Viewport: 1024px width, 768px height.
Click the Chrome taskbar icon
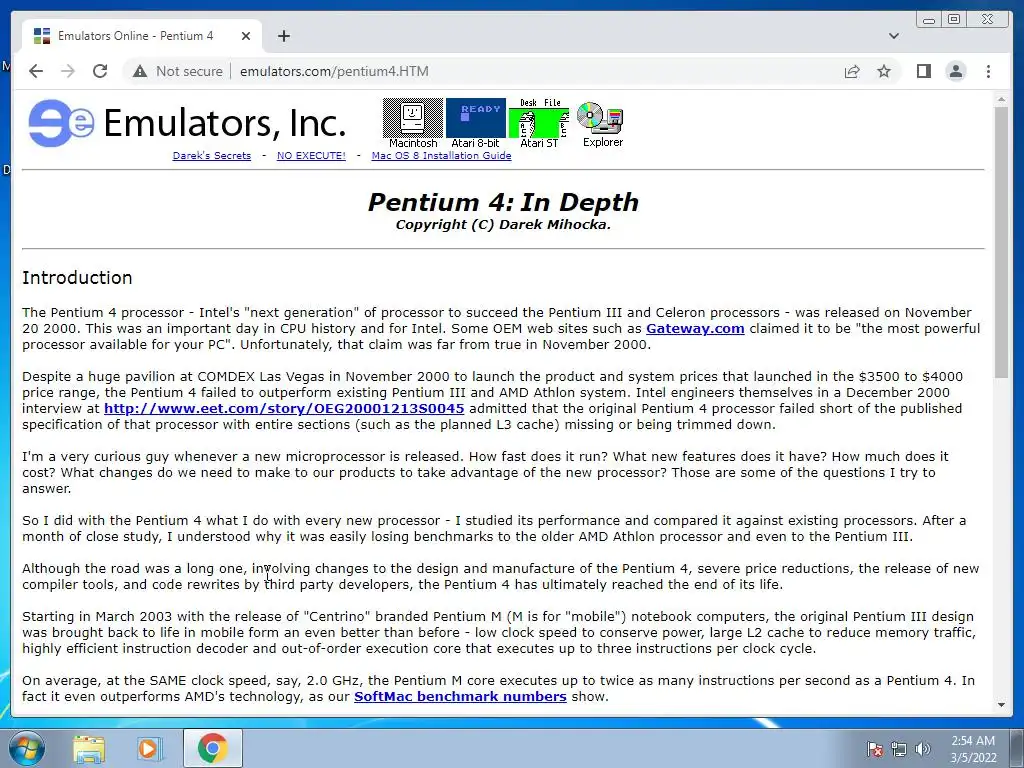[212, 748]
